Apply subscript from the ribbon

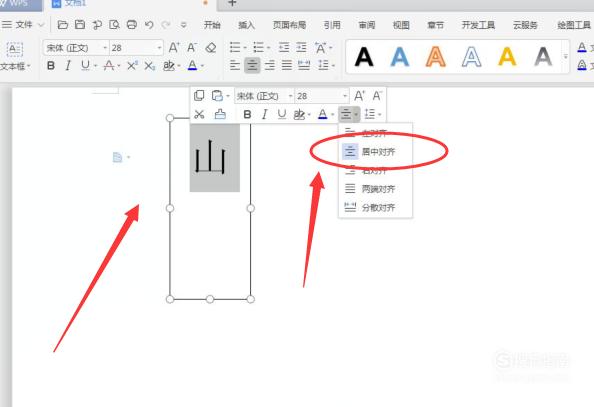point(150,66)
